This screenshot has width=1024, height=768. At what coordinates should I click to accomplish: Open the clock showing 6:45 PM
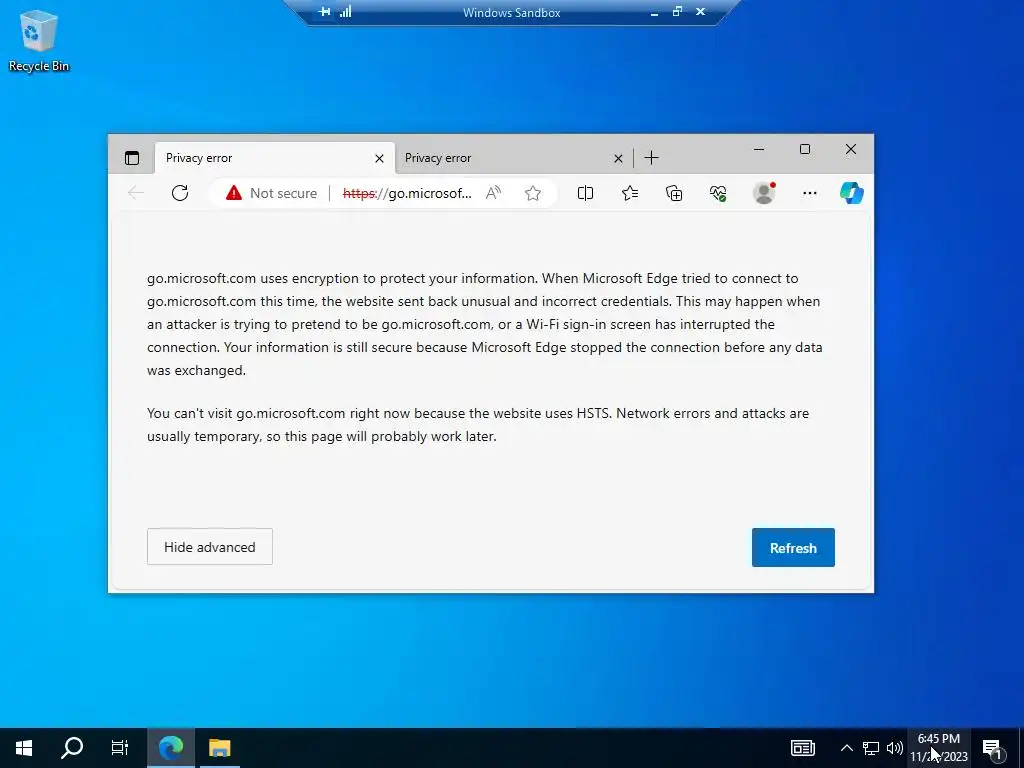tap(938, 748)
